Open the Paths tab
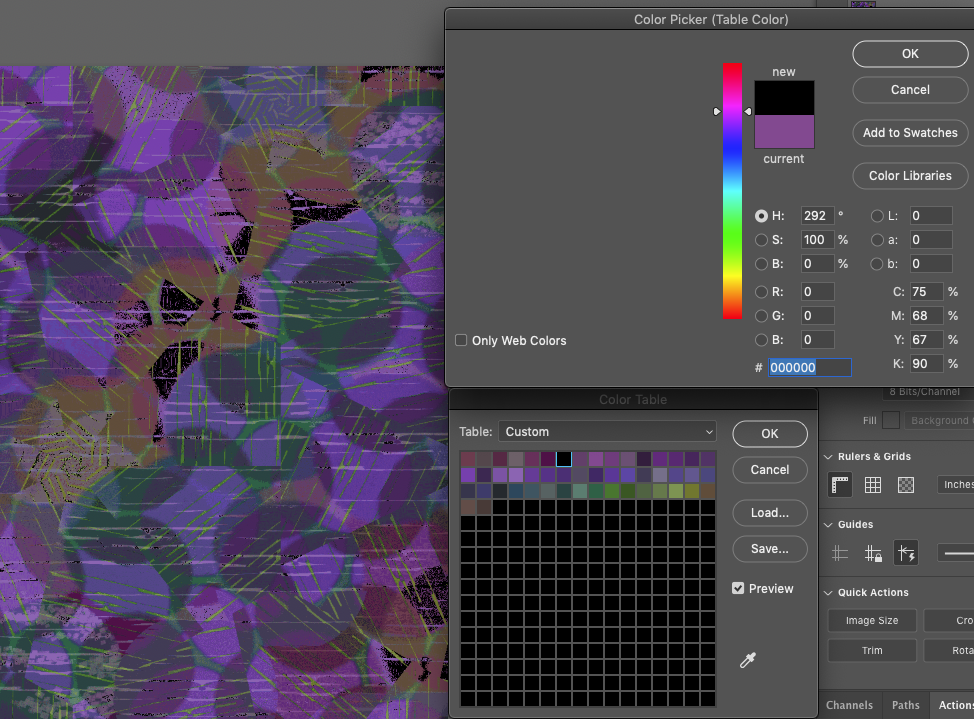The width and height of the screenshot is (974, 719). tap(904, 705)
